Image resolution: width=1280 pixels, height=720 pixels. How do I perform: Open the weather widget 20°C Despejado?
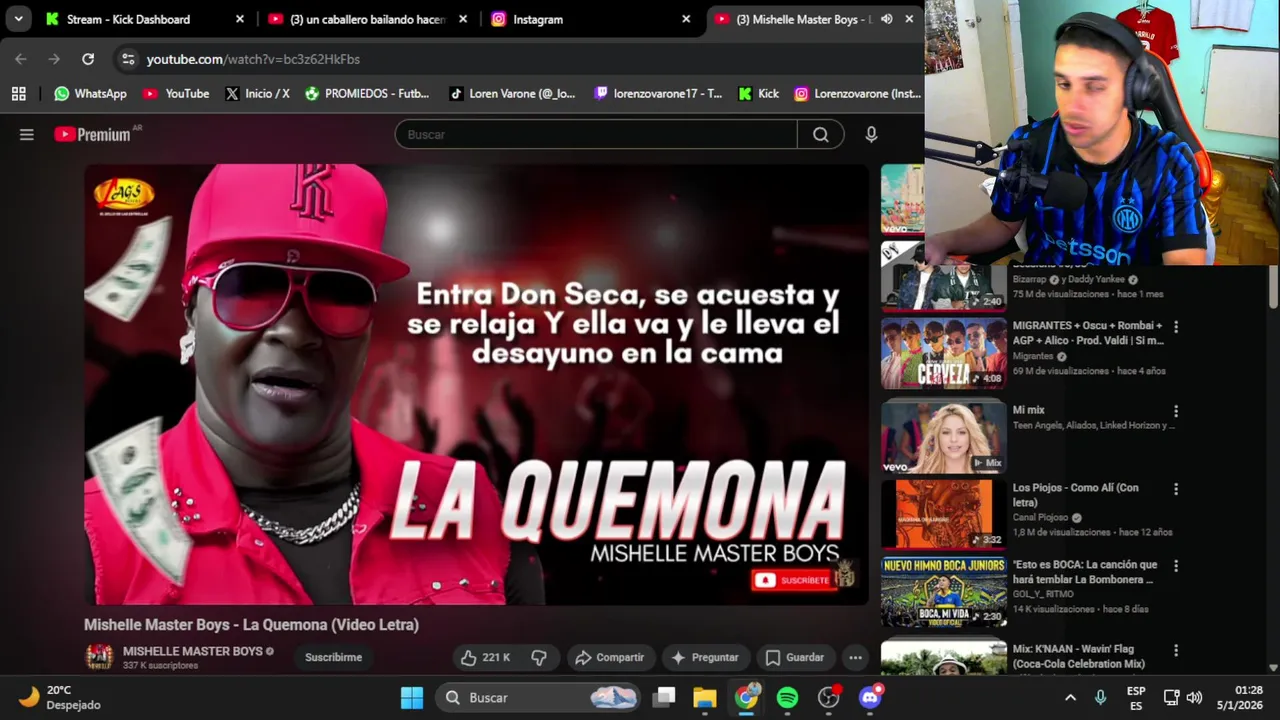[x=60, y=697]
